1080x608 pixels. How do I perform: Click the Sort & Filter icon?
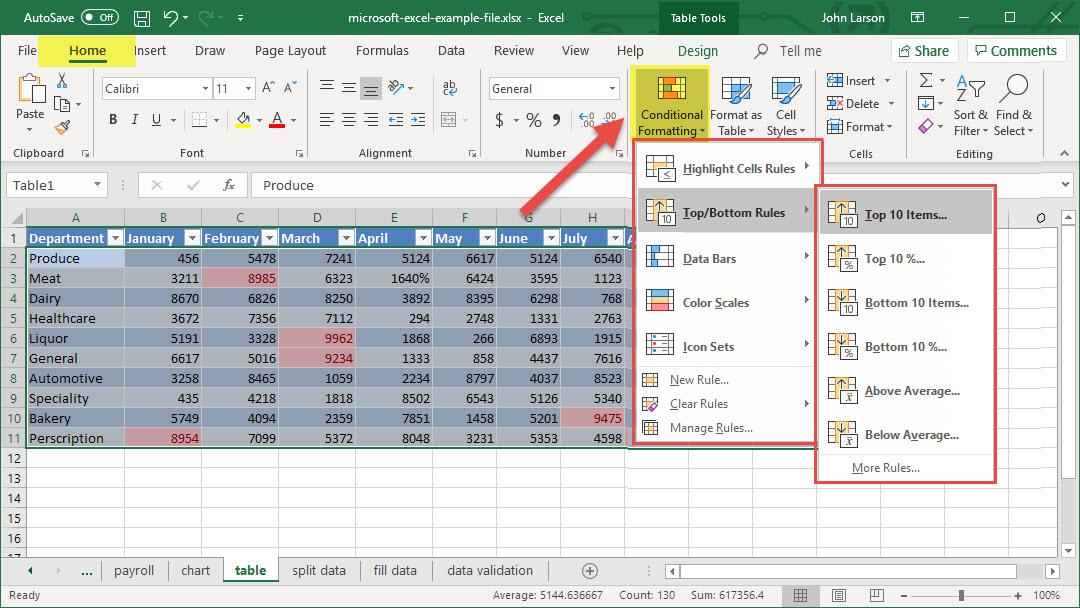970,107
